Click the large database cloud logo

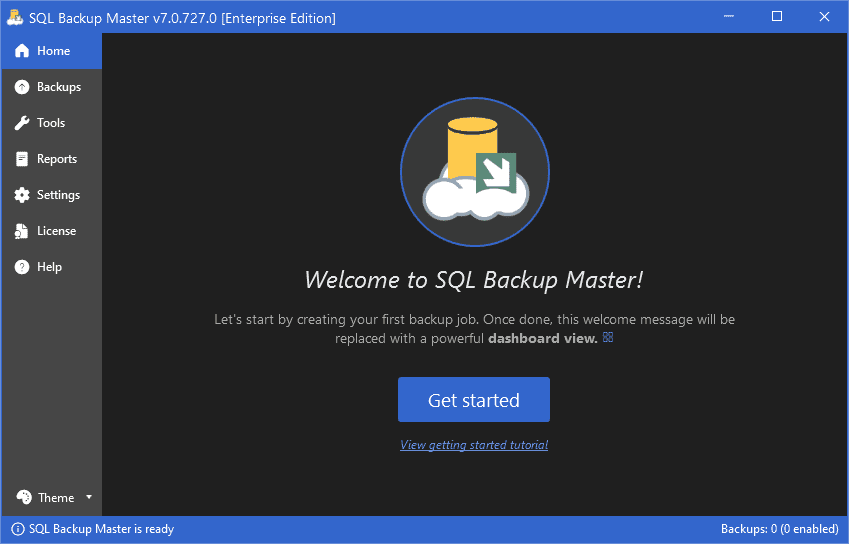tap(475, 172)
